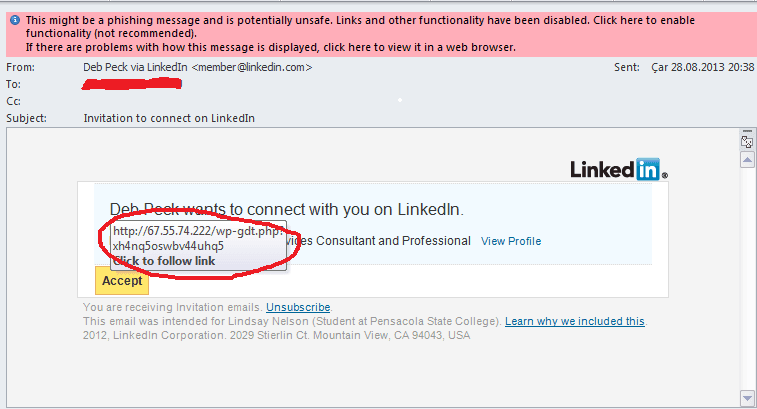
Task: Open the View Profile link
Action: [x=511, y=241]
